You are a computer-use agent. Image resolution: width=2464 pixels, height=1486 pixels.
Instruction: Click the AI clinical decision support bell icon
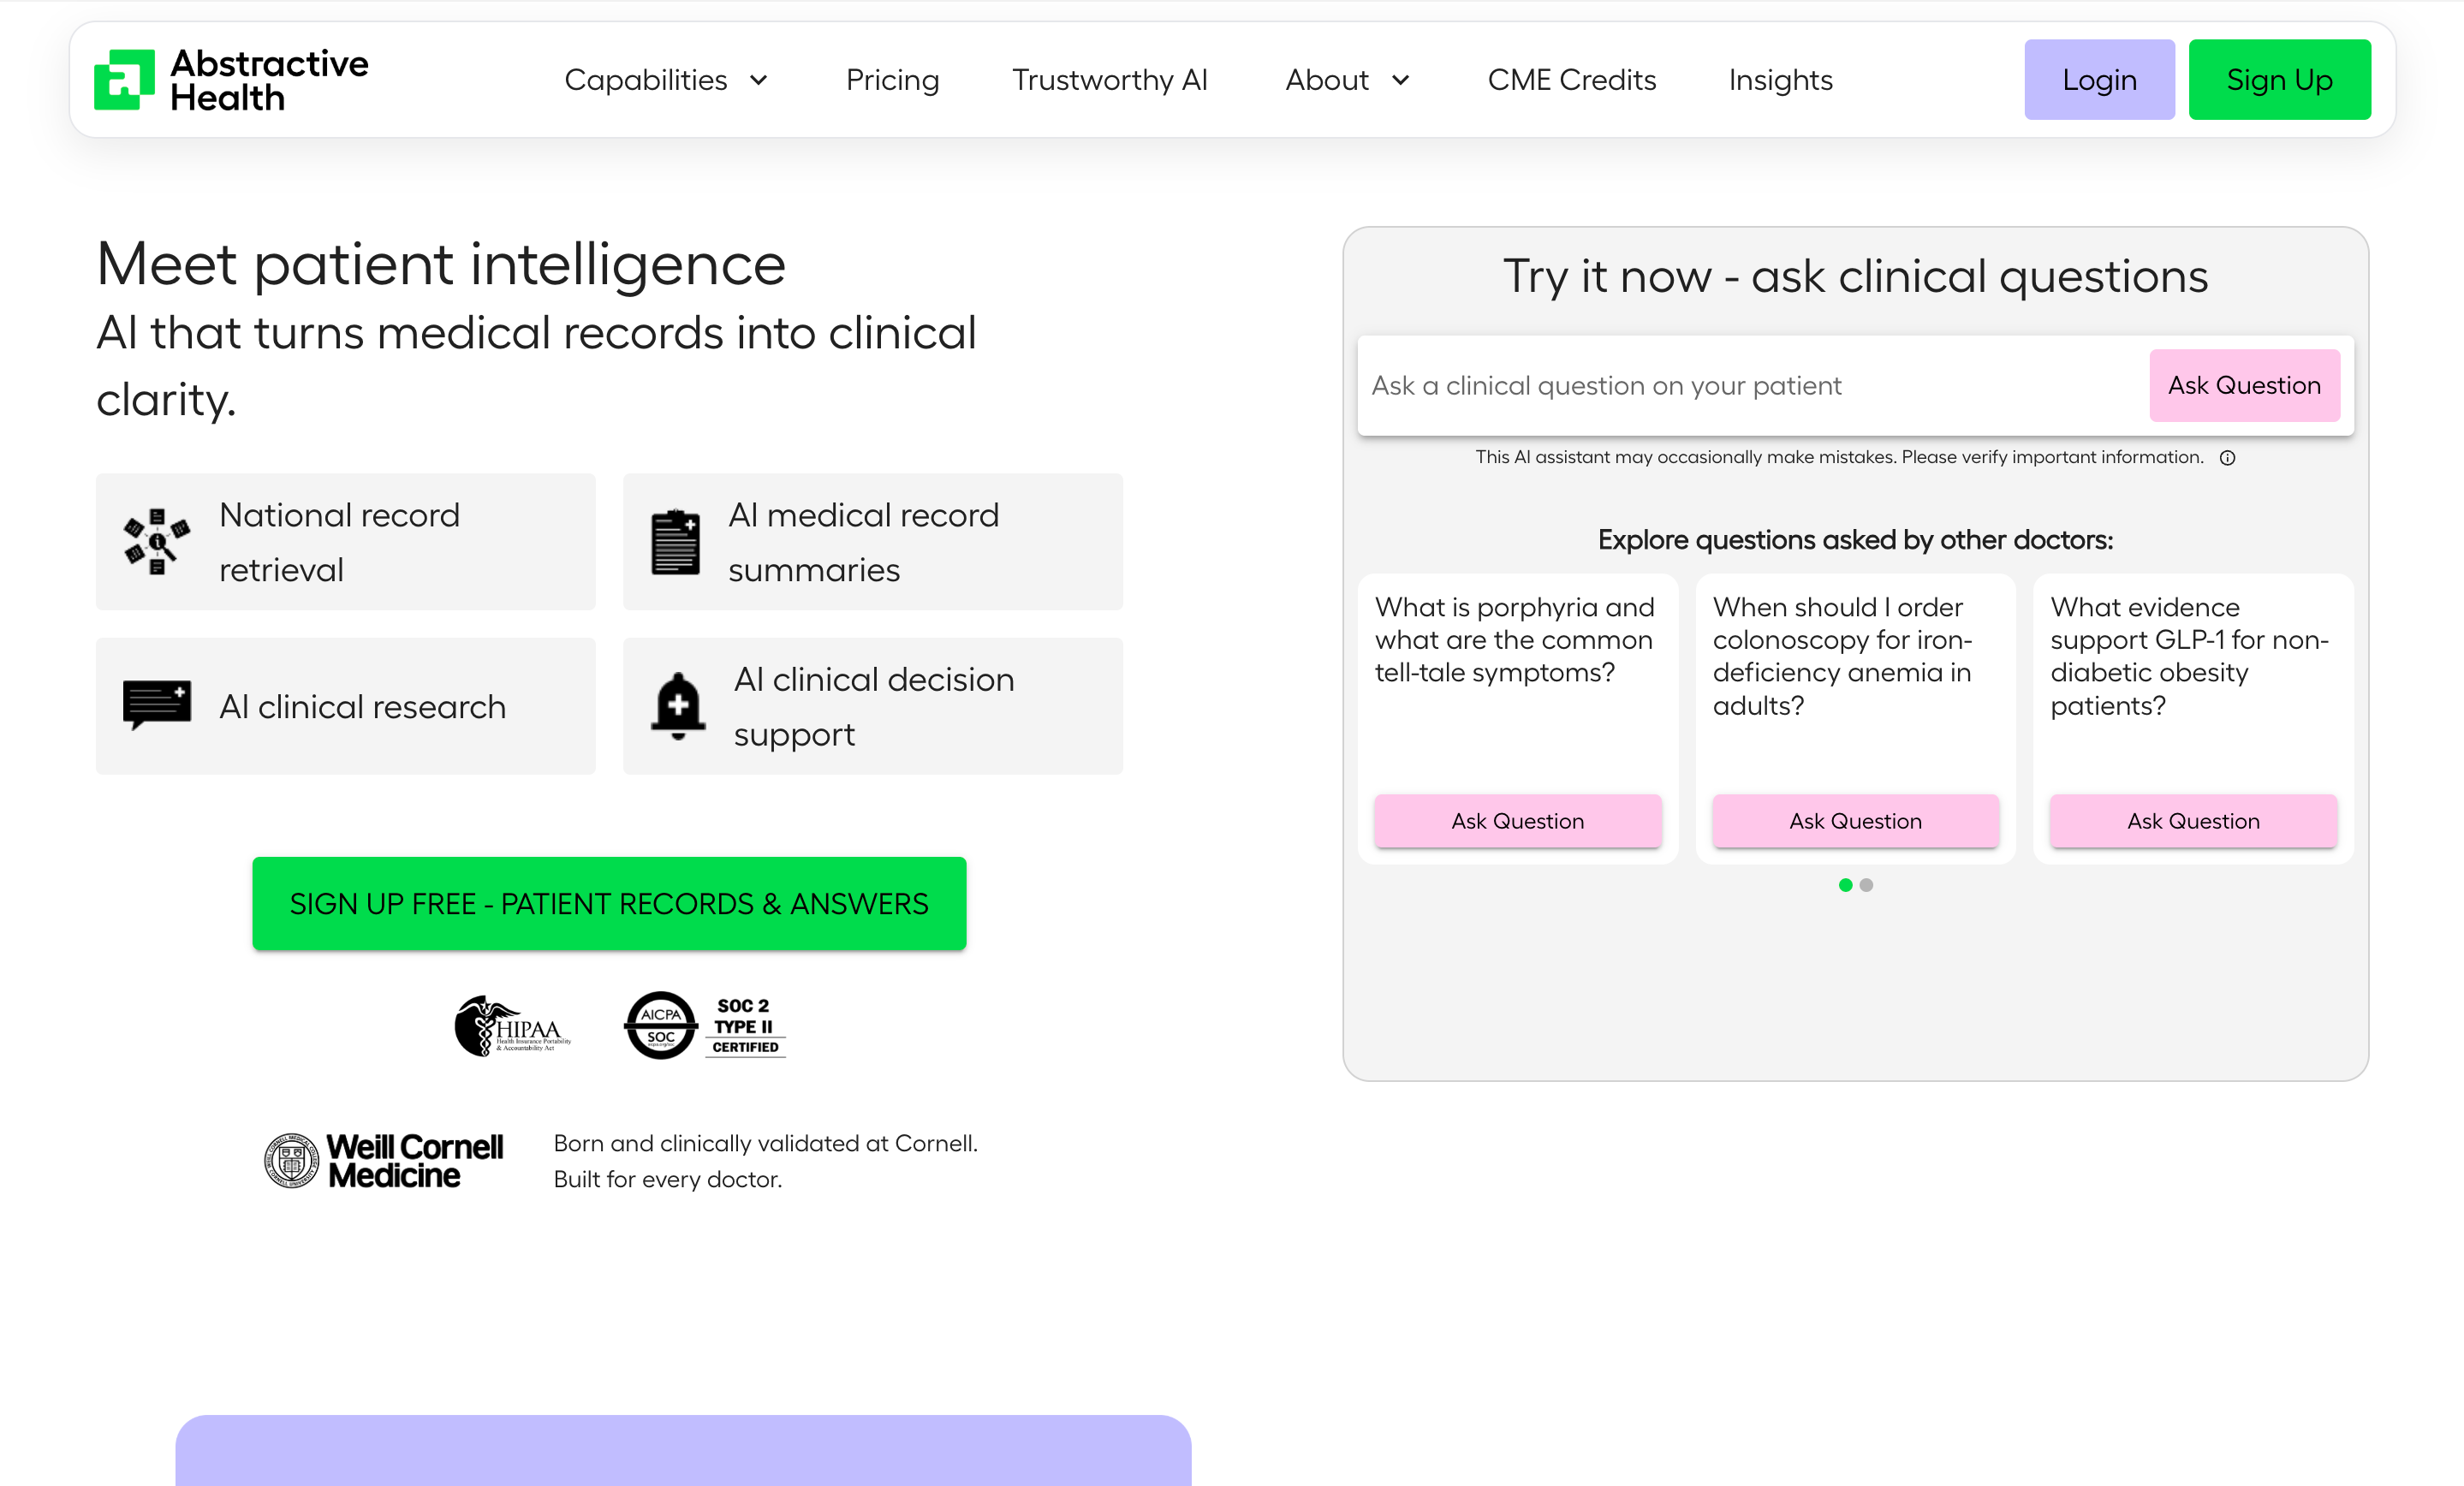point(678,705)
